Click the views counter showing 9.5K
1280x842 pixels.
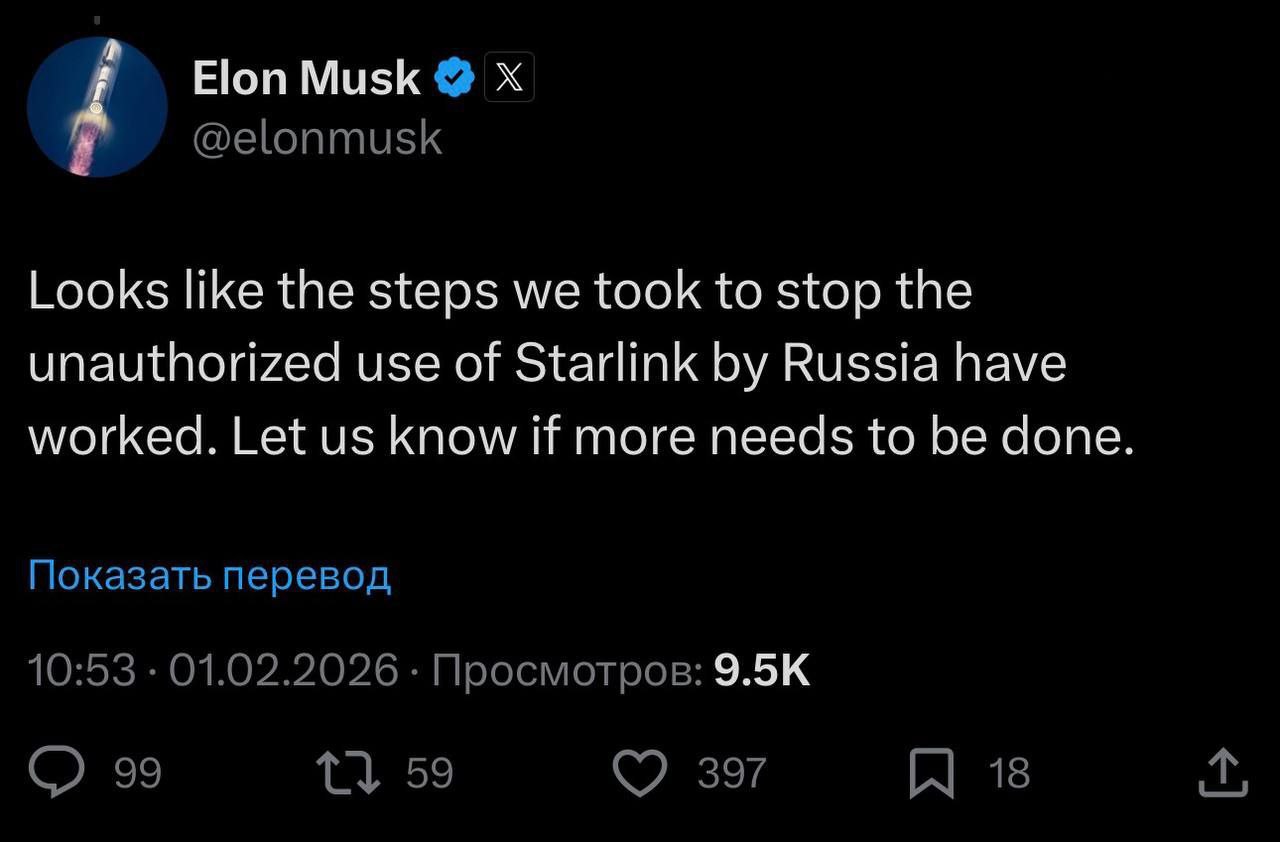pyautogui.click(x=762, y=671)
